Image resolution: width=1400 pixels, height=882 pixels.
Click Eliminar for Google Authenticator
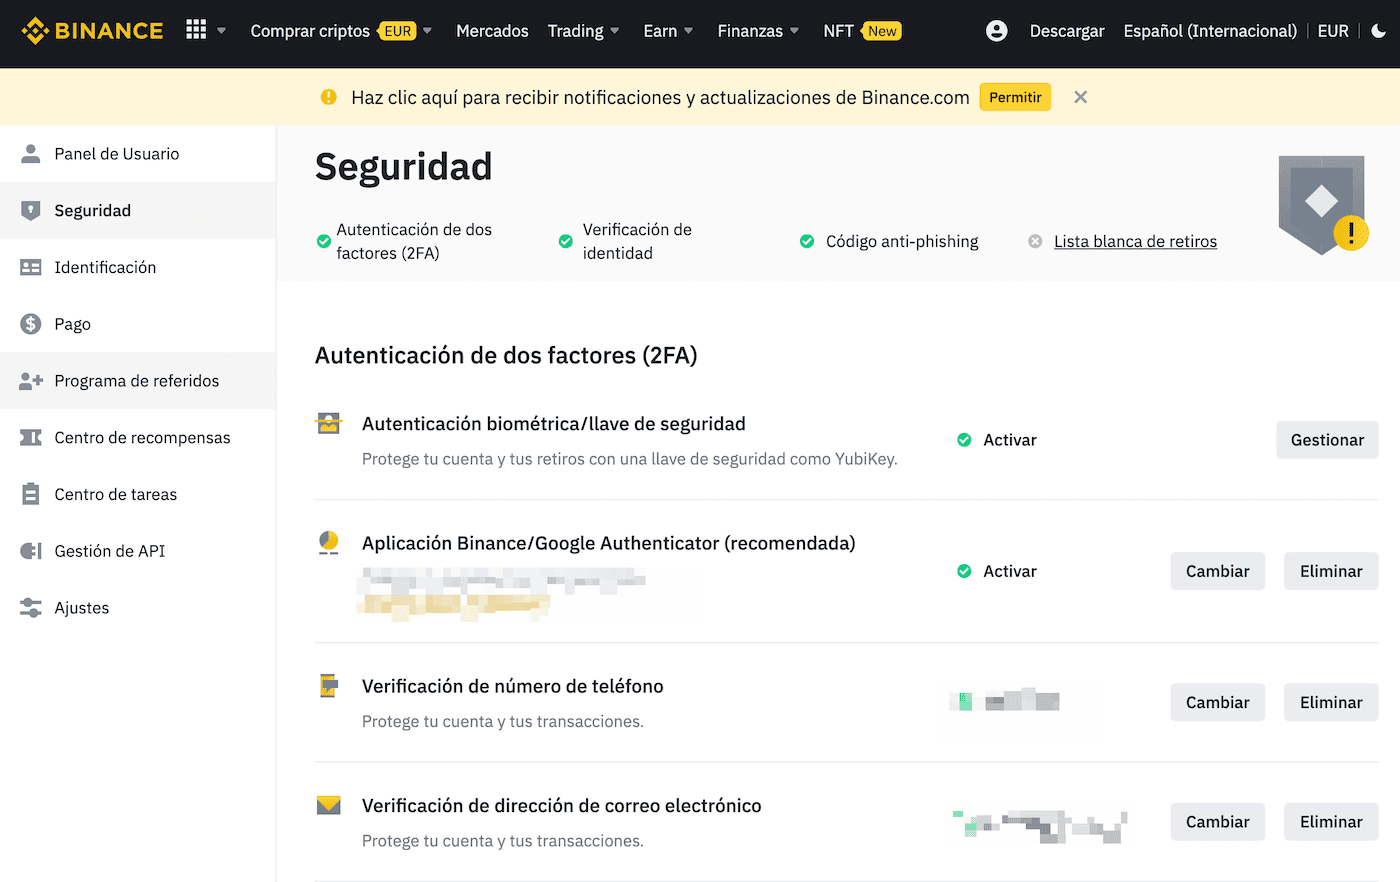tap(1331, 571)
